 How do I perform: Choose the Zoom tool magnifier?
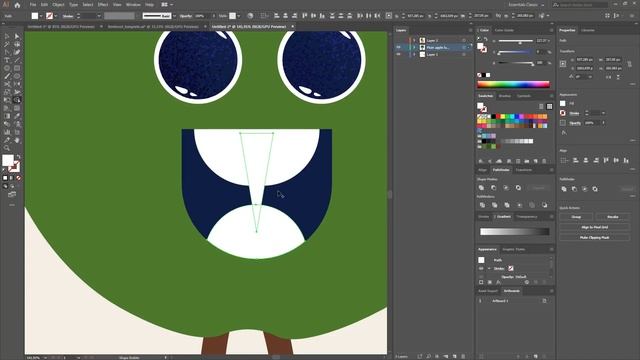click(x=7, y=148)
